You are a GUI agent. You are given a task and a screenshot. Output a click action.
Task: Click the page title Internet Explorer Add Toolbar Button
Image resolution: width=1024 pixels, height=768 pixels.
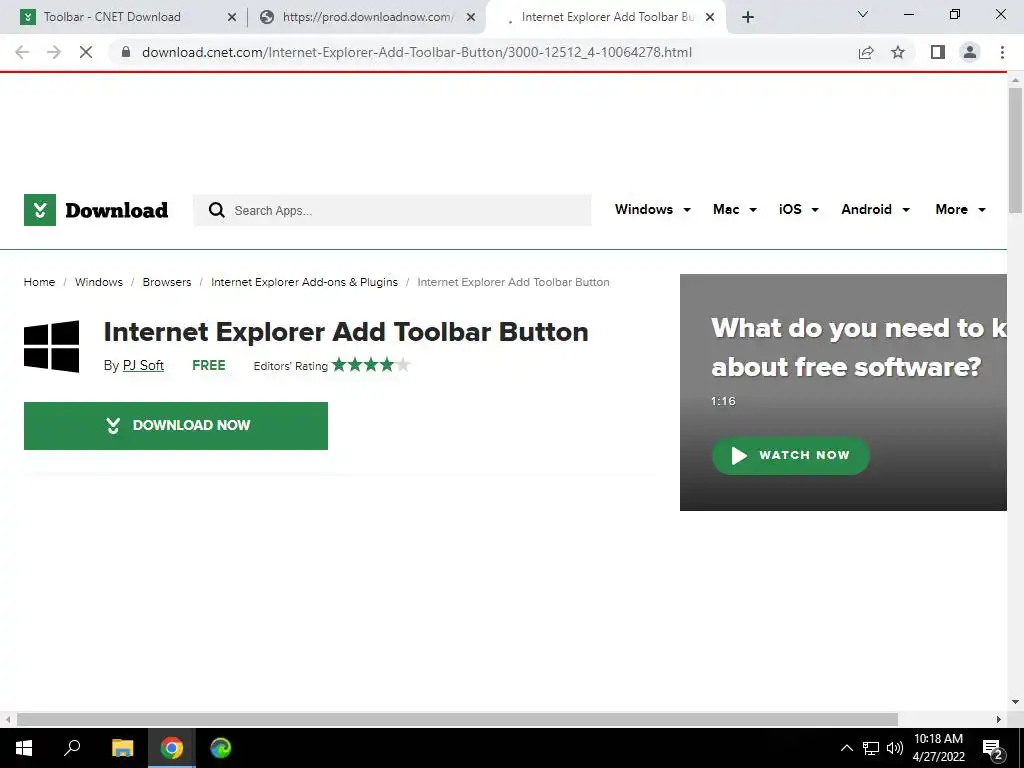point(346,332)
